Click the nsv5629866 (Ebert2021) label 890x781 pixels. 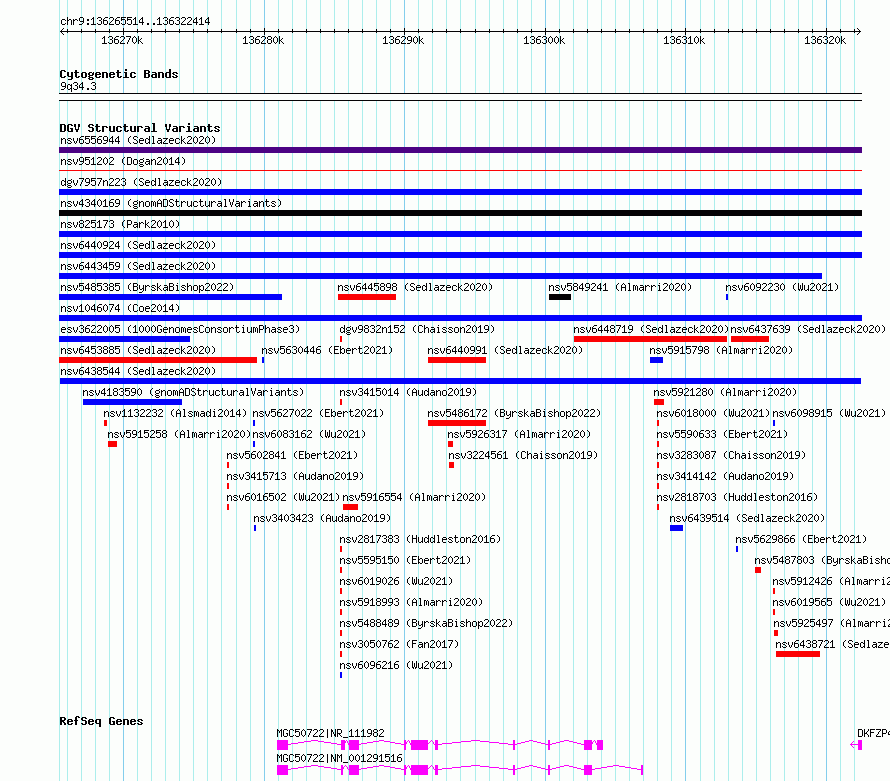pos(801,539)
